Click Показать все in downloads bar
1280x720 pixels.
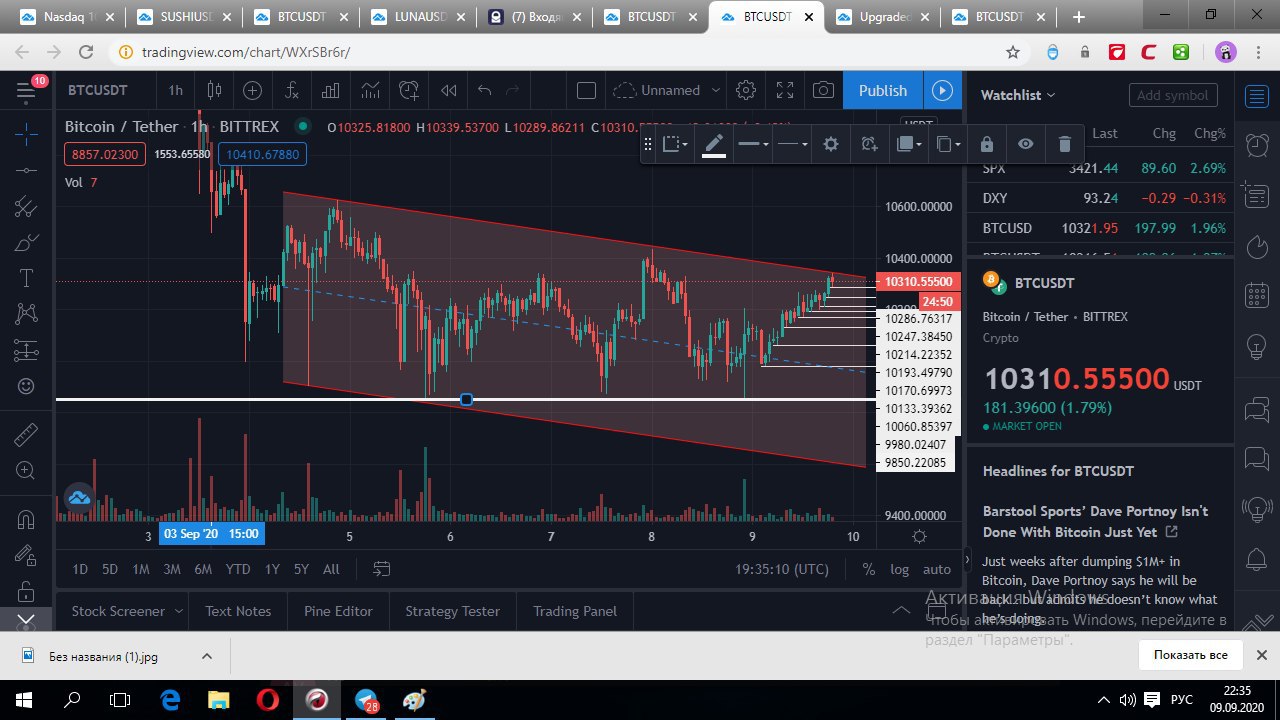coord(1190,656)
